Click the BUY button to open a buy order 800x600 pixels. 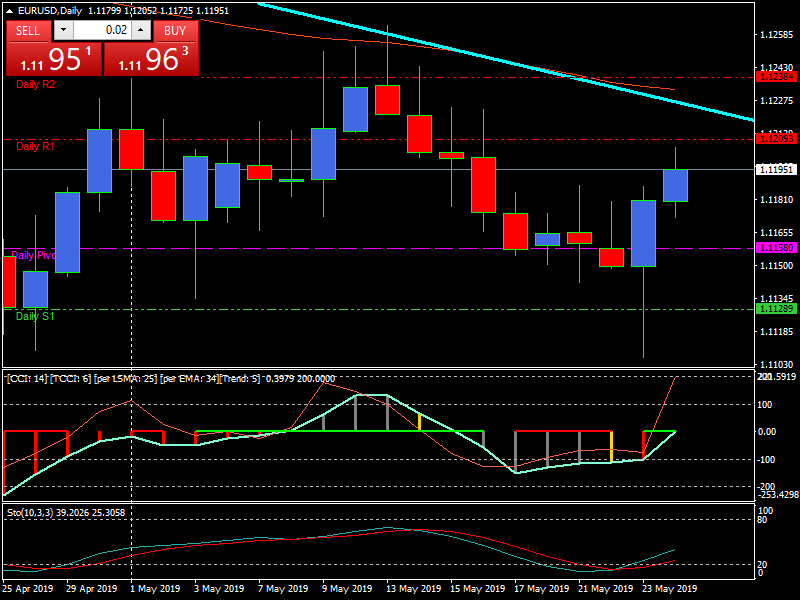point(175,31)
